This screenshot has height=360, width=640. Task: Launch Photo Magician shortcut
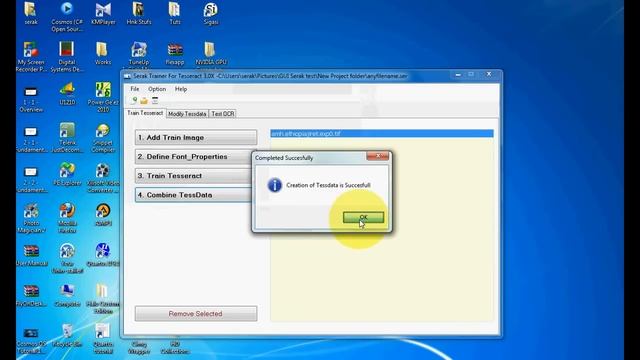point(31,218)
